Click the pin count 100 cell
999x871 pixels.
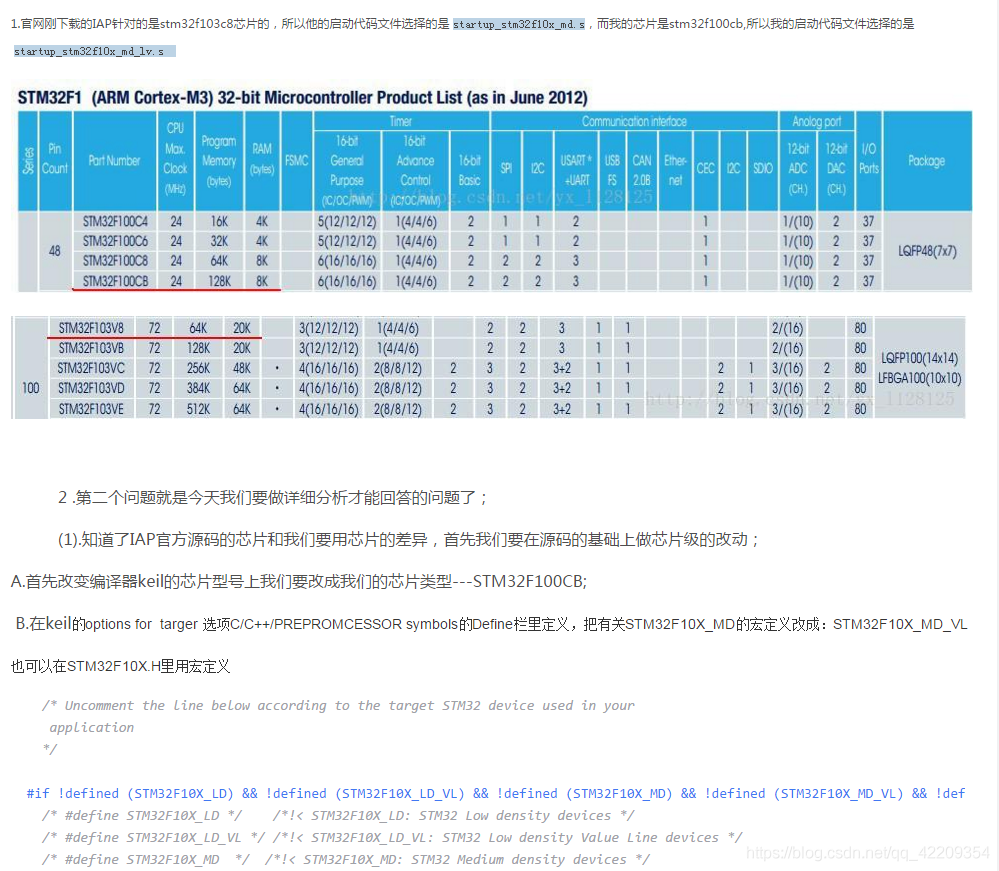(31, 388)
